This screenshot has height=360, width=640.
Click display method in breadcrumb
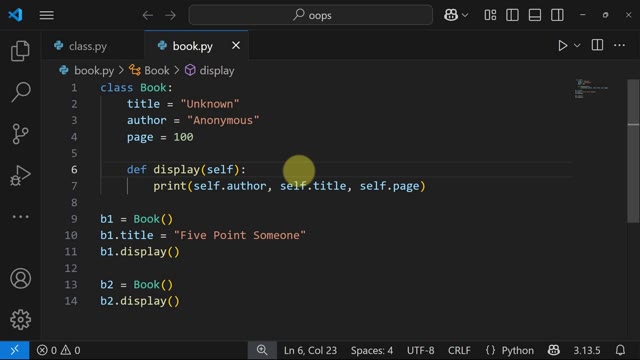pos(217,70)
